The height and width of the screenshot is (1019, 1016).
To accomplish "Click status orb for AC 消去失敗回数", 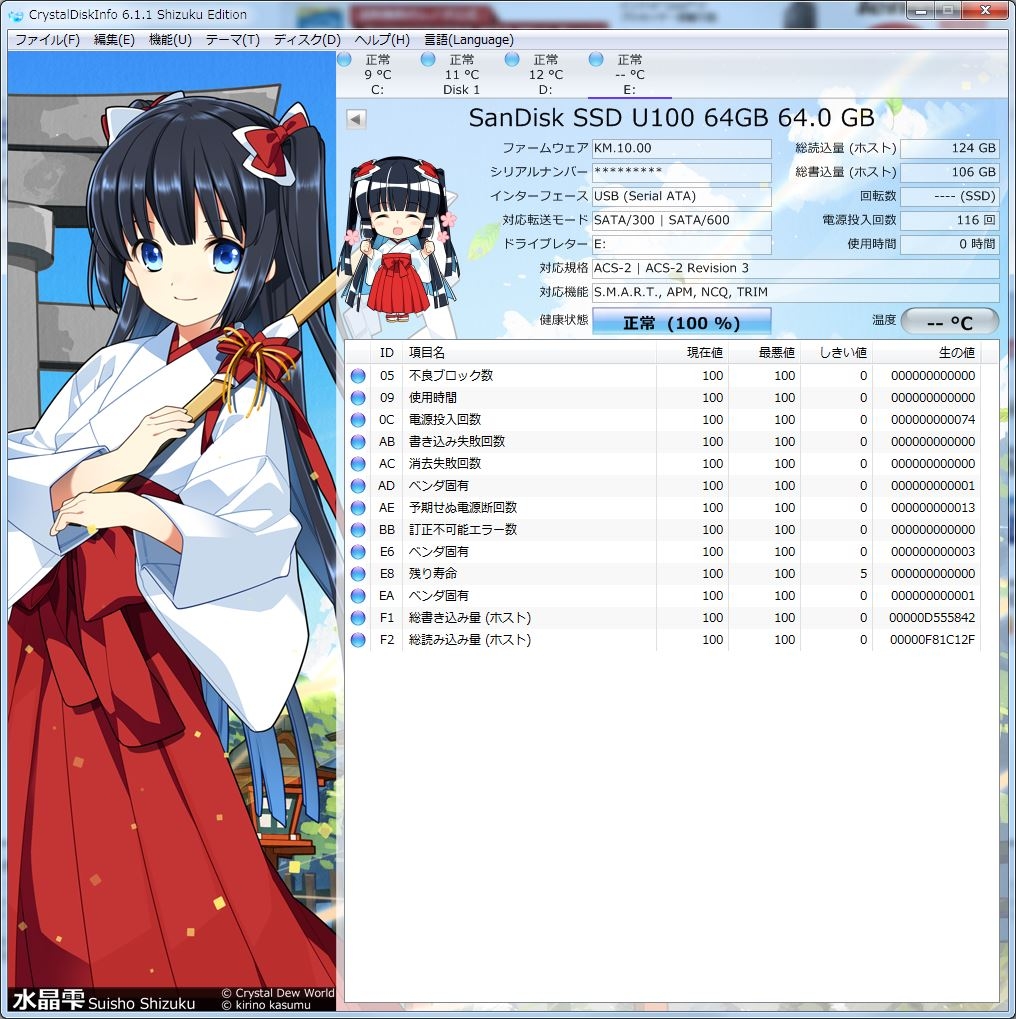I will pos(358,464).
